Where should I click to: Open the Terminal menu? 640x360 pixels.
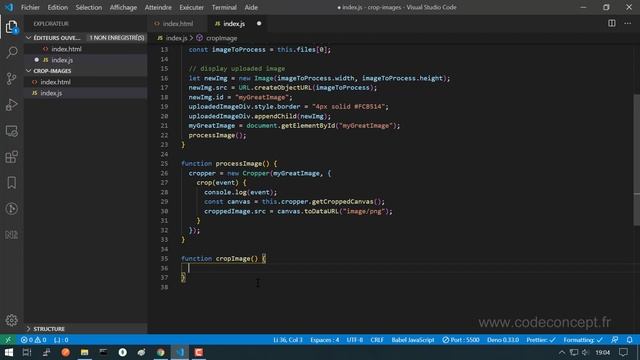point(224,7)
